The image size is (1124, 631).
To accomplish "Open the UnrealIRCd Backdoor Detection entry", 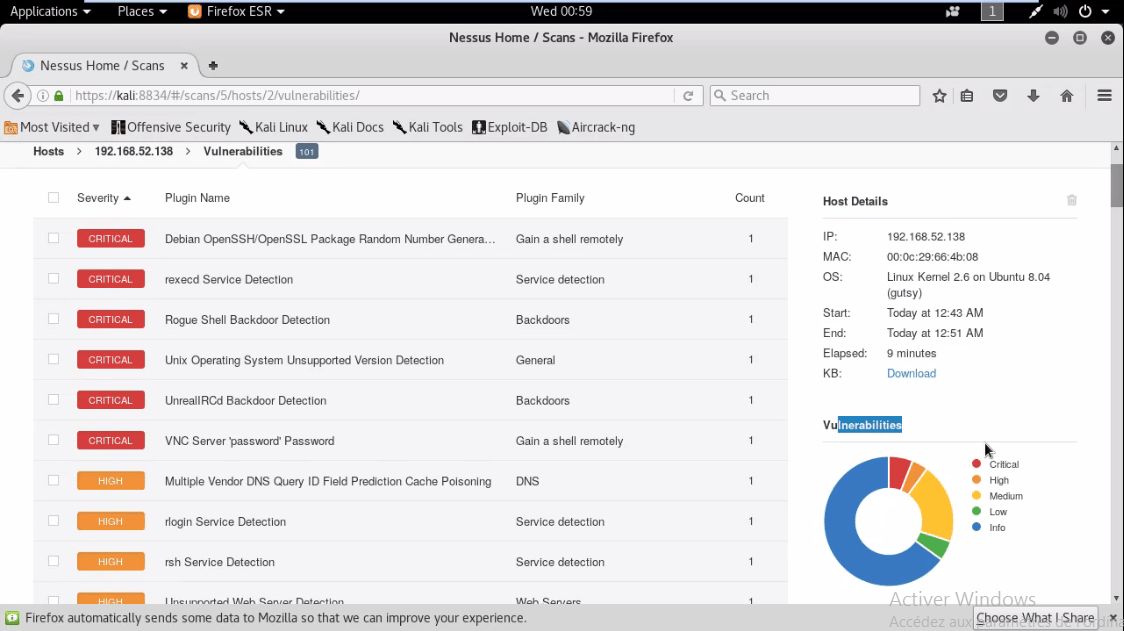I will [x=245, y=400].
